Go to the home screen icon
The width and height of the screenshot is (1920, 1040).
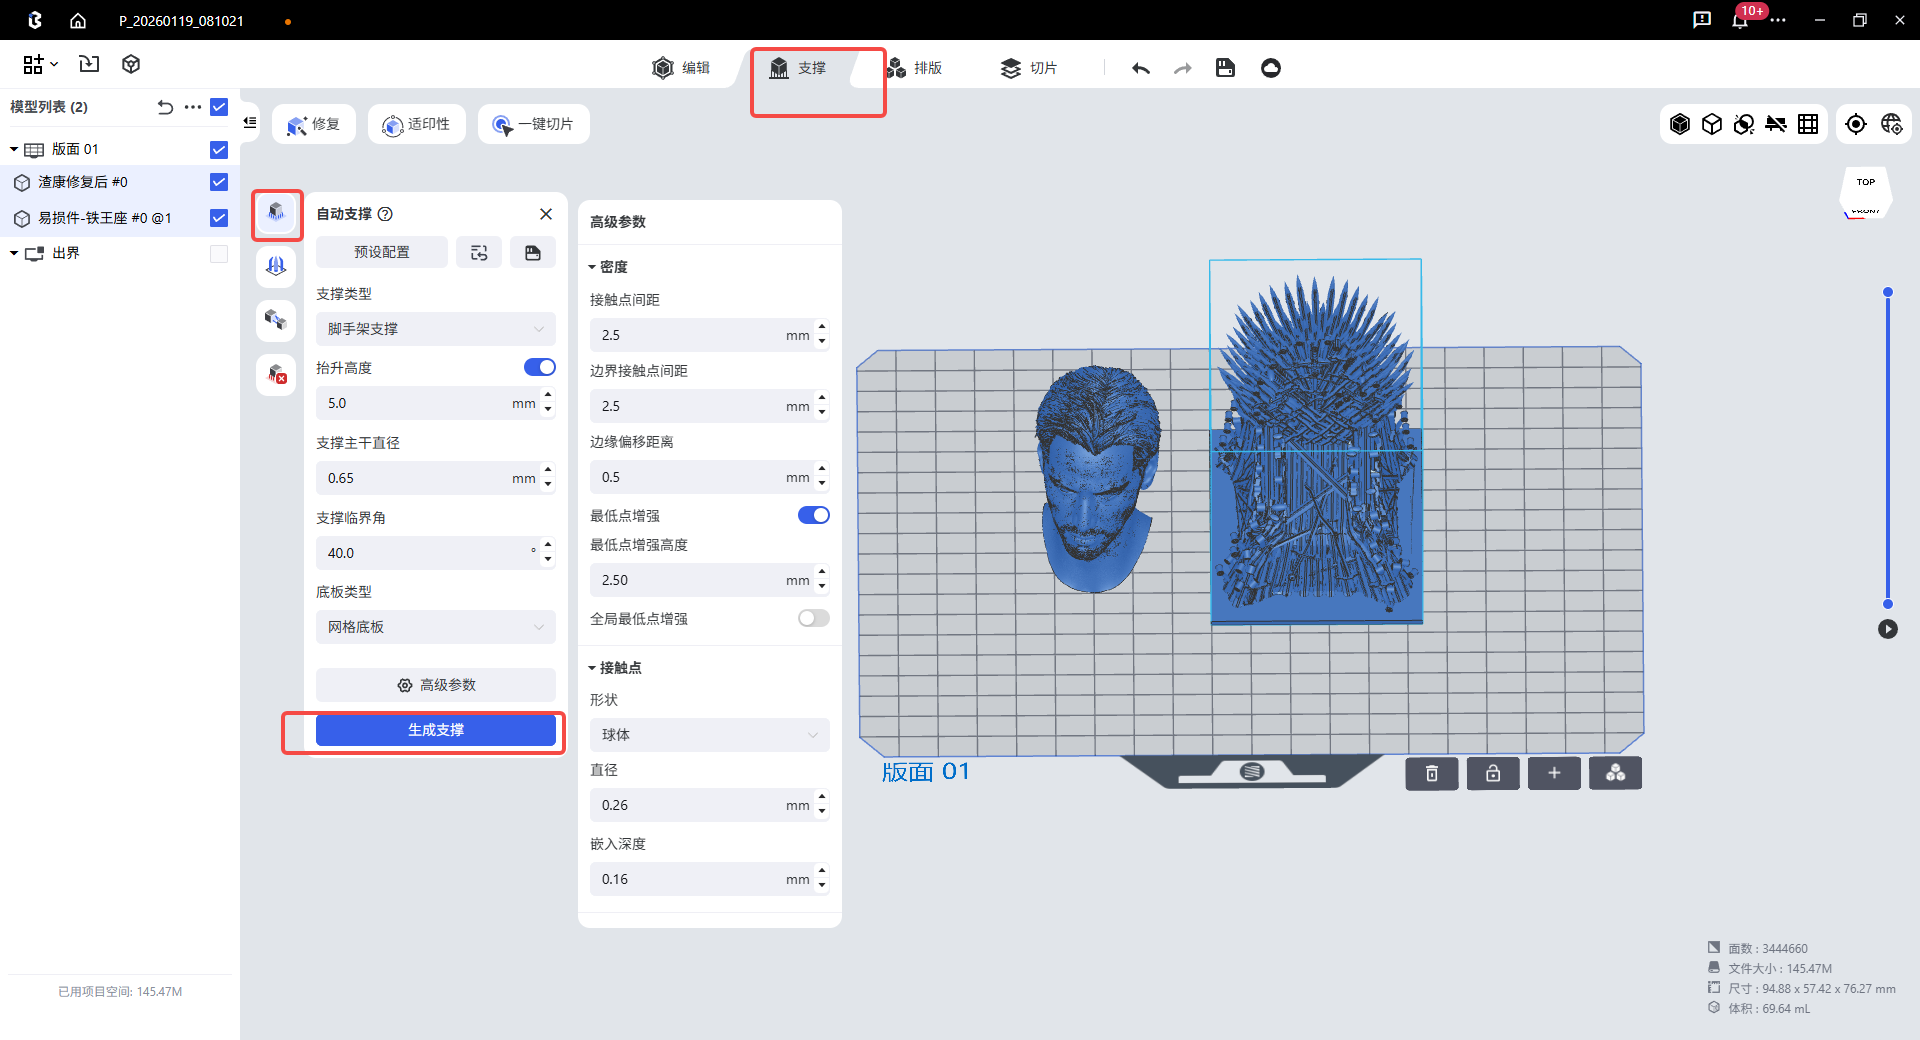coord(78,20)
